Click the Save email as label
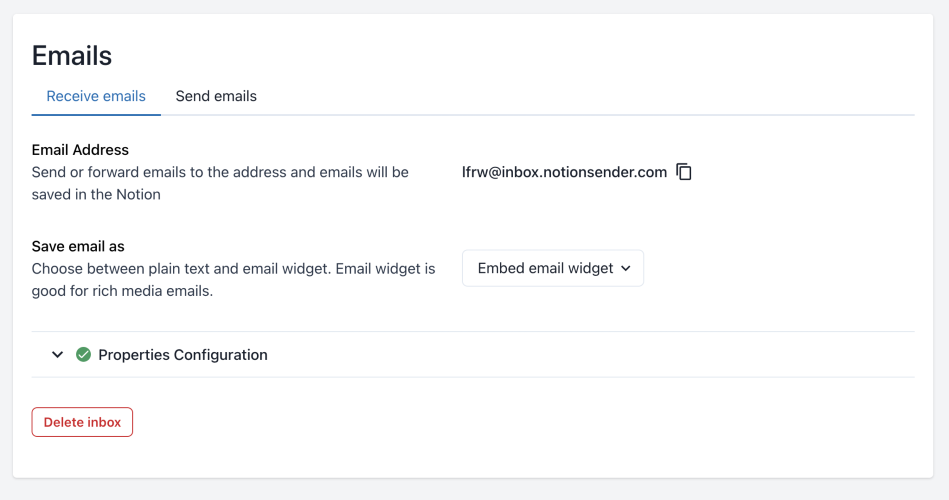 click(x=78, y=246)
